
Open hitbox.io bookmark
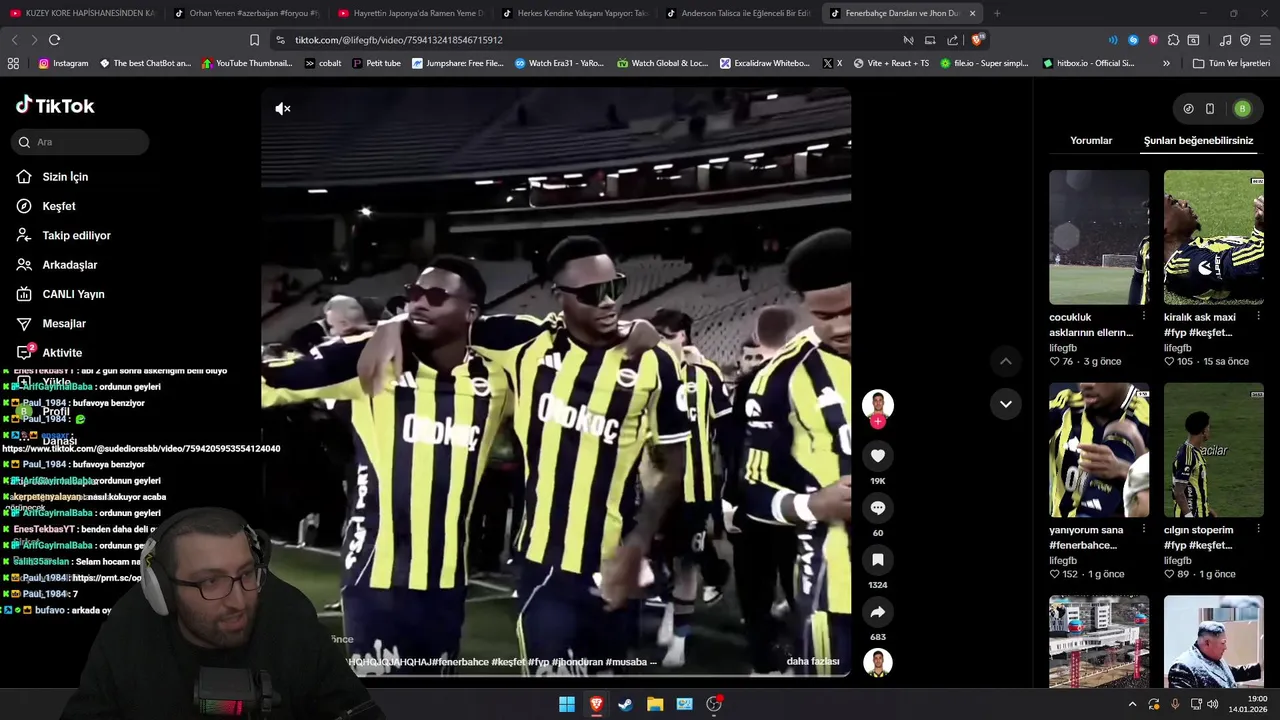pos(1089,63)
